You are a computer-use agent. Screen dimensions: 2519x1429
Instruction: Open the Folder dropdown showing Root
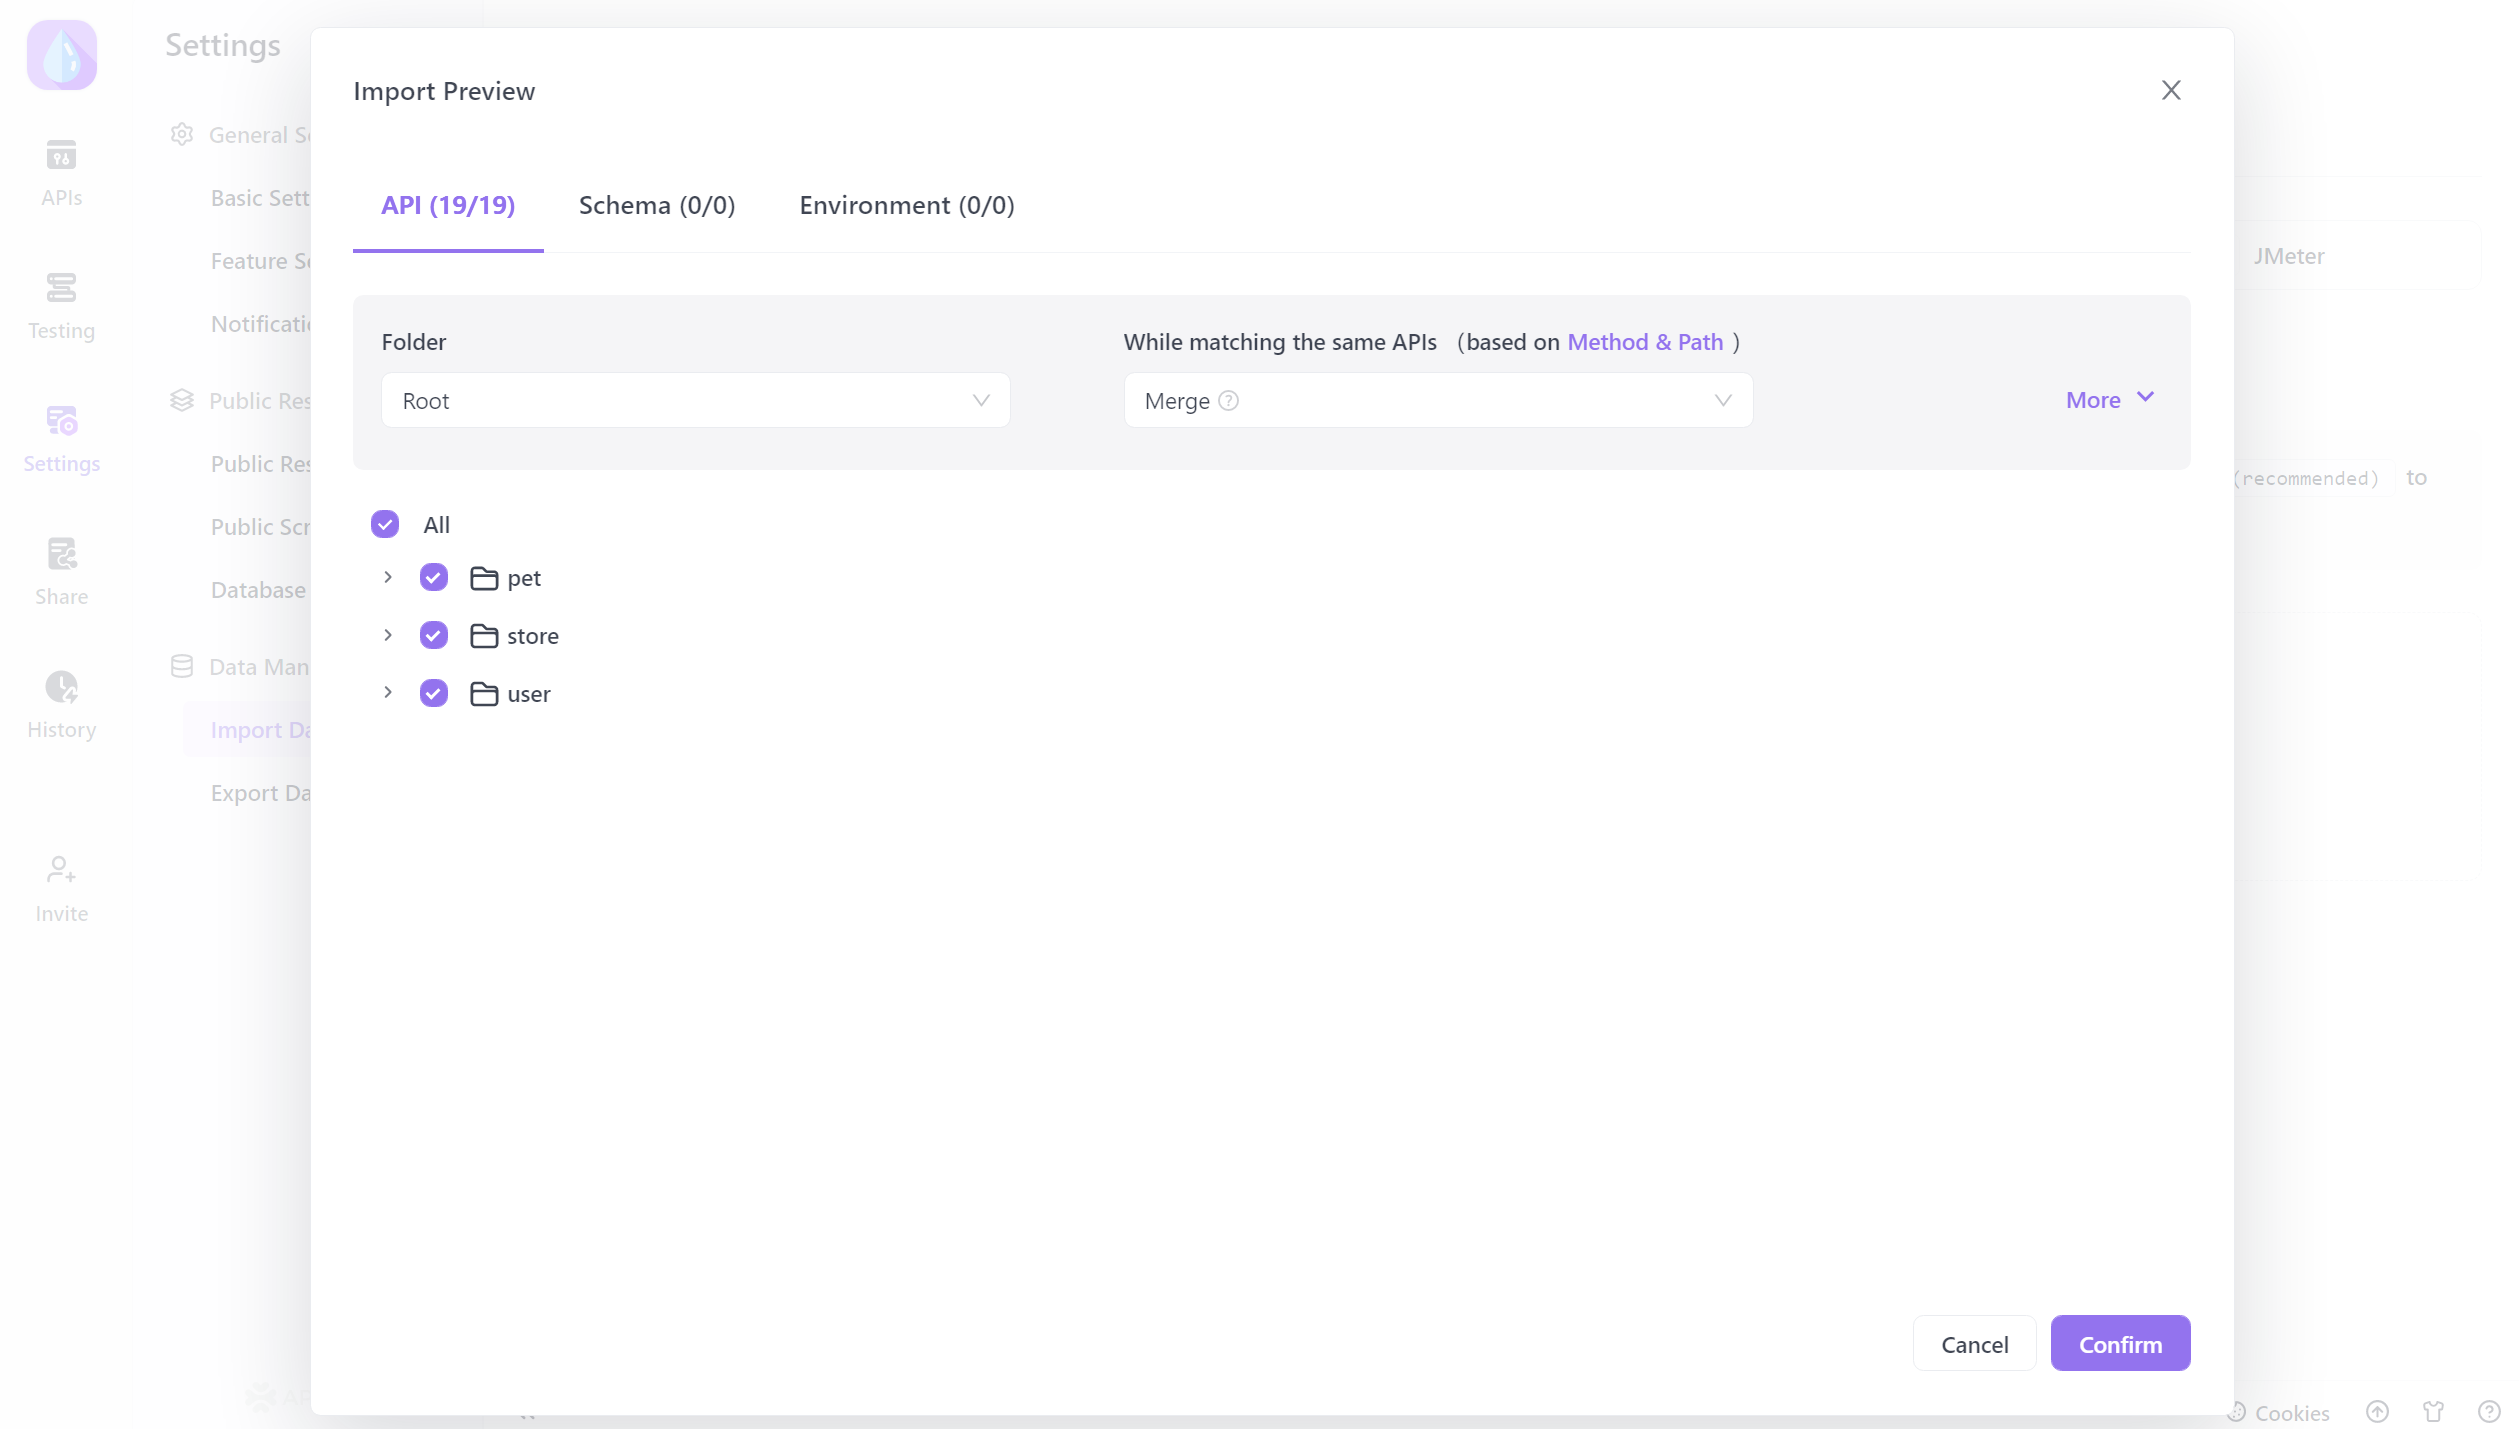click(x=695, y=400)
